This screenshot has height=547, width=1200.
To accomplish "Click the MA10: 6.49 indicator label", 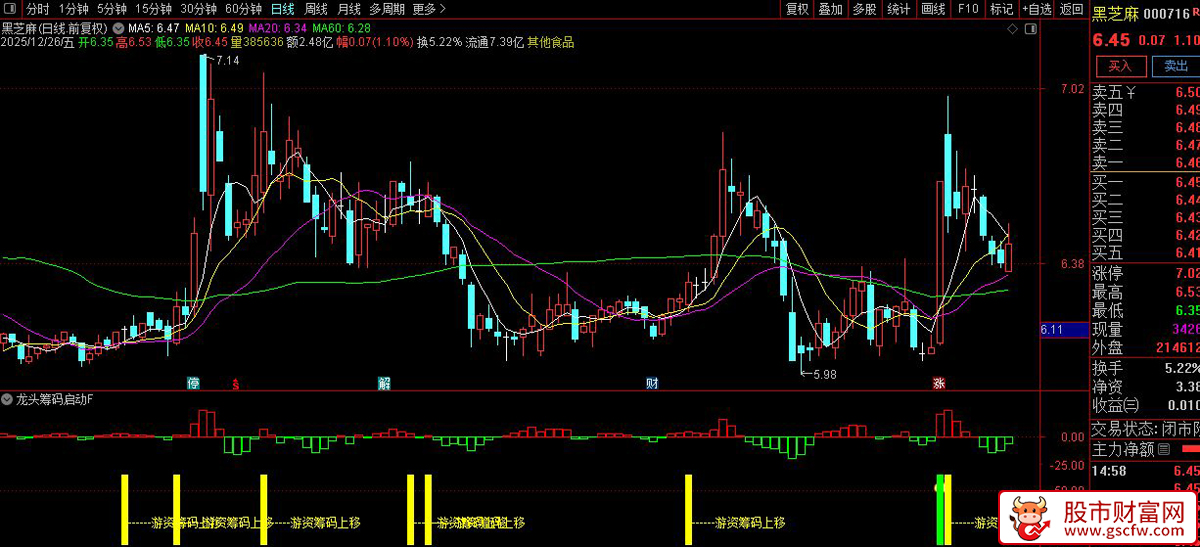I will click(215, 29).
